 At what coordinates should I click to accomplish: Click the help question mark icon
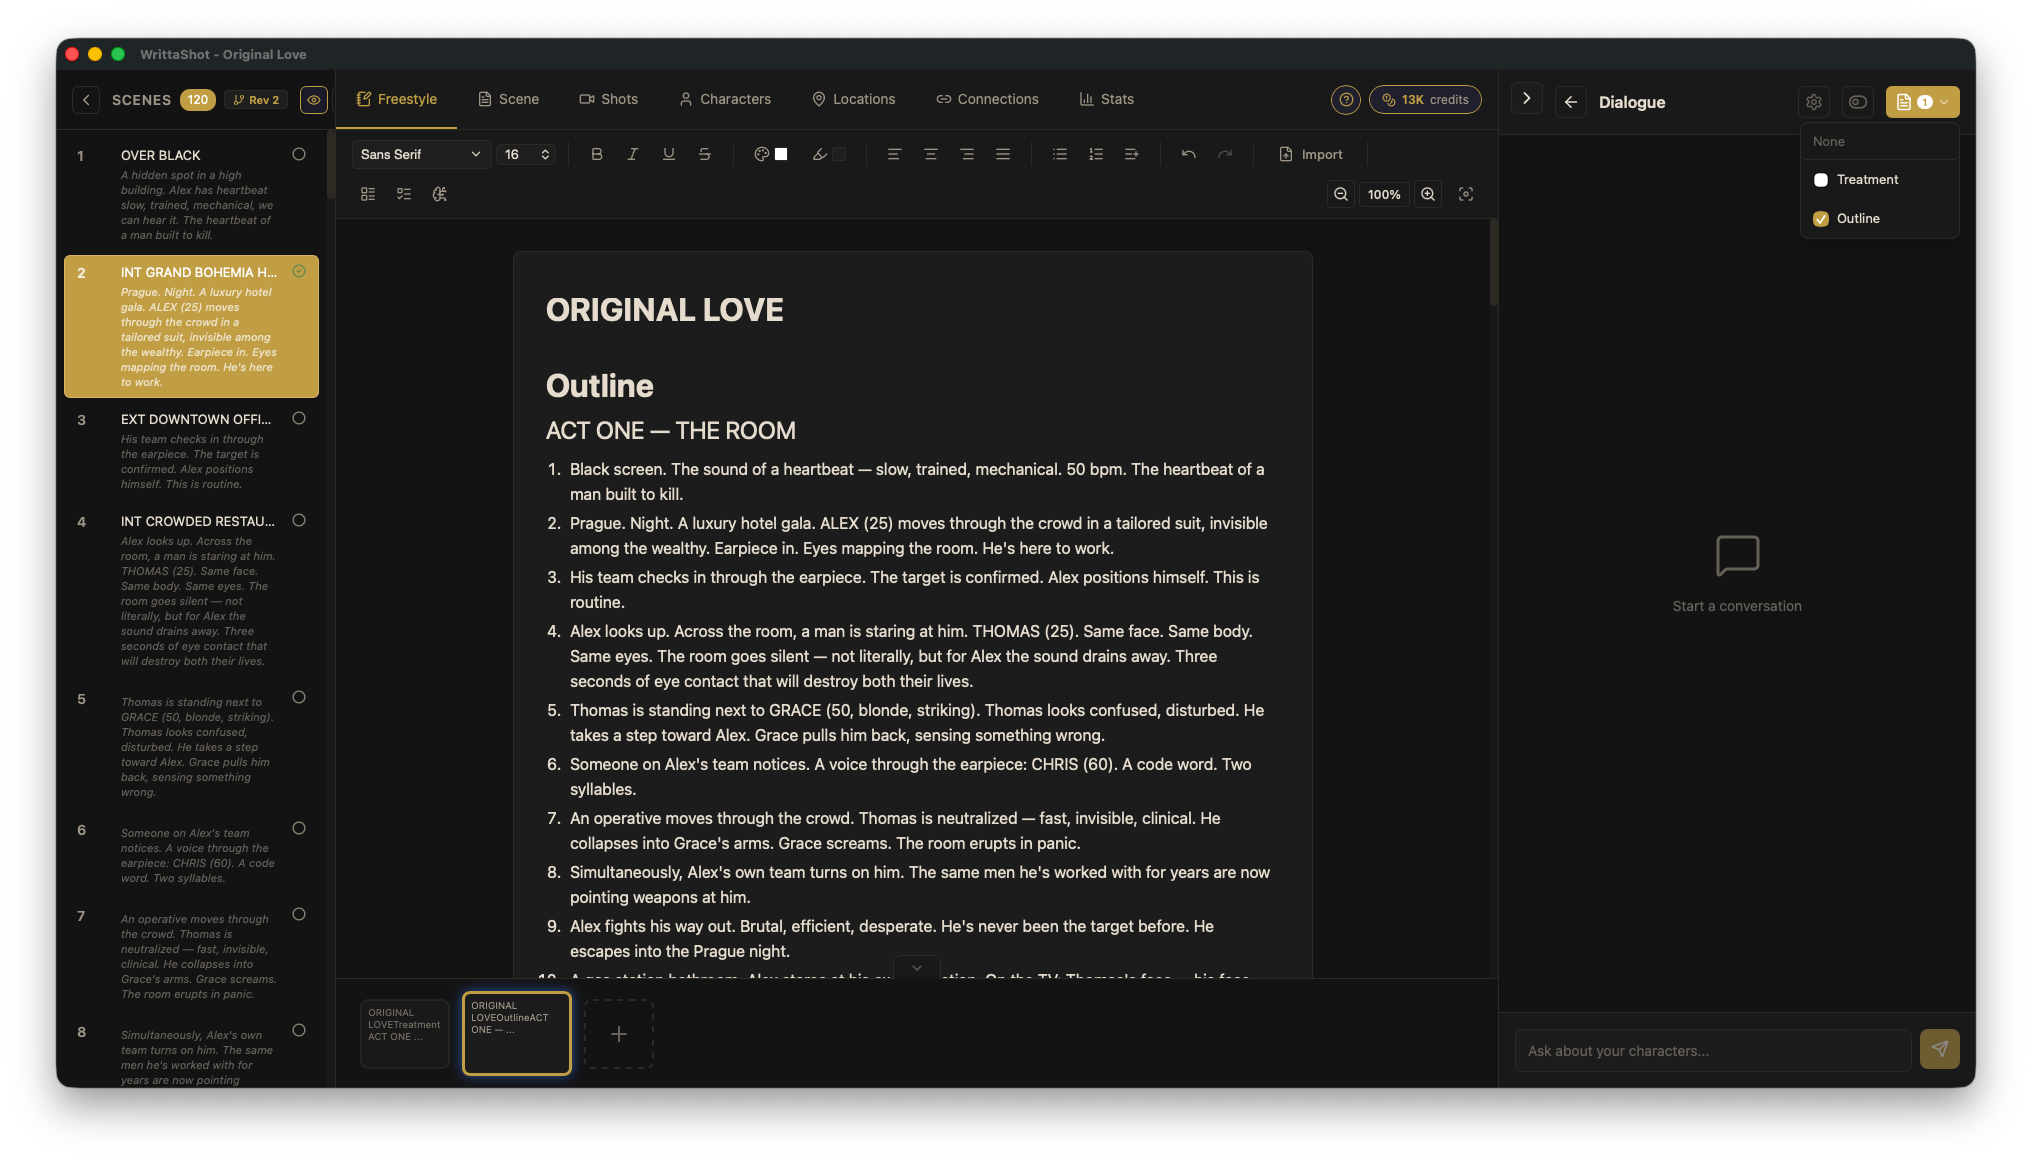(1345, 99)
